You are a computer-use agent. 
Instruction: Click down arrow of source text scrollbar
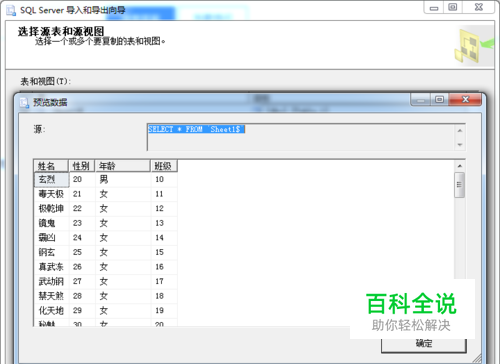[460, 144]
